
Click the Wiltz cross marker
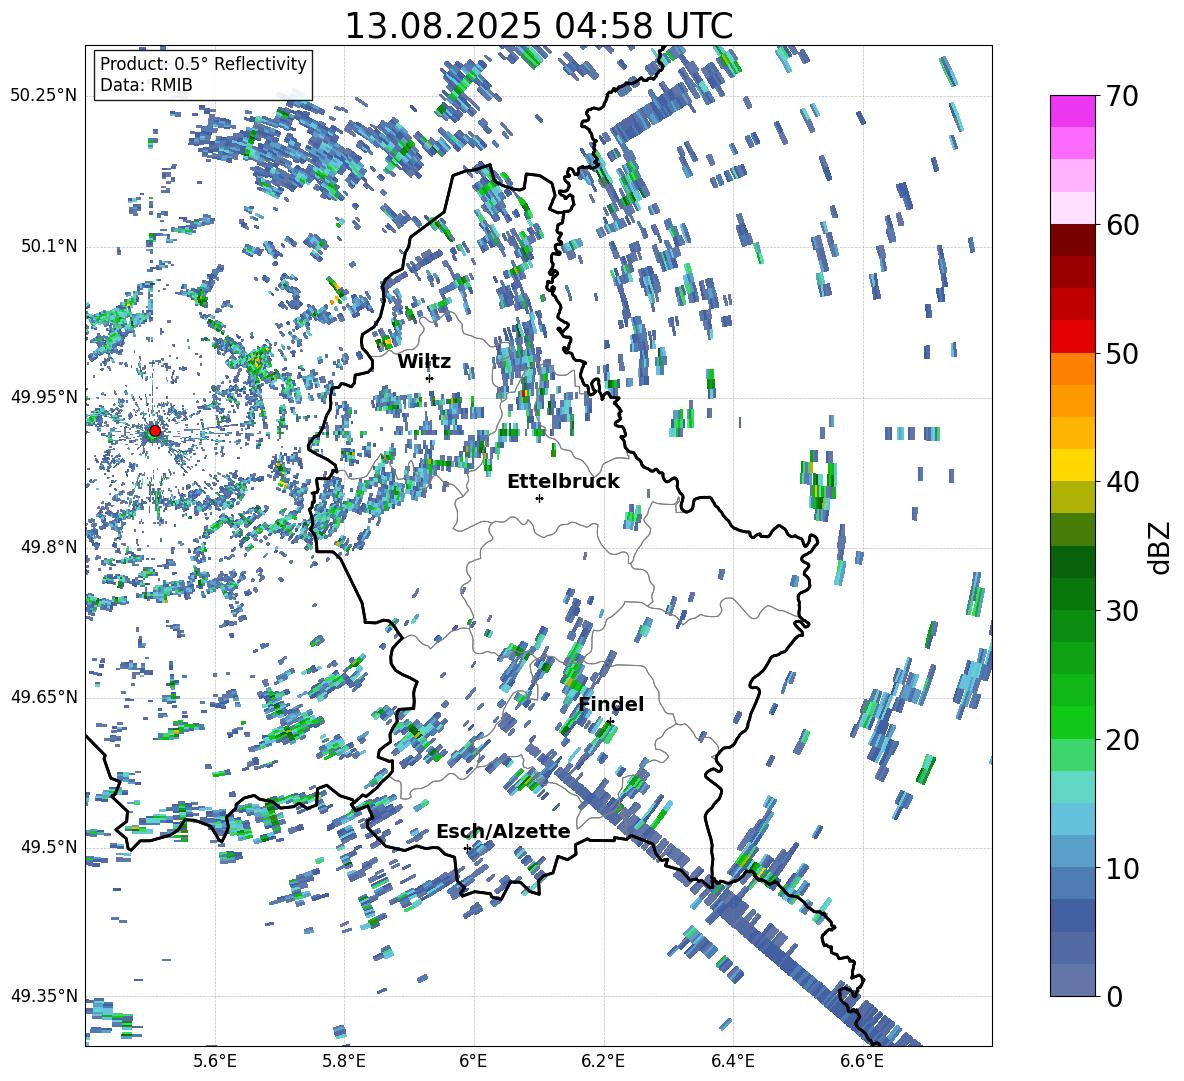click(430, 378)
